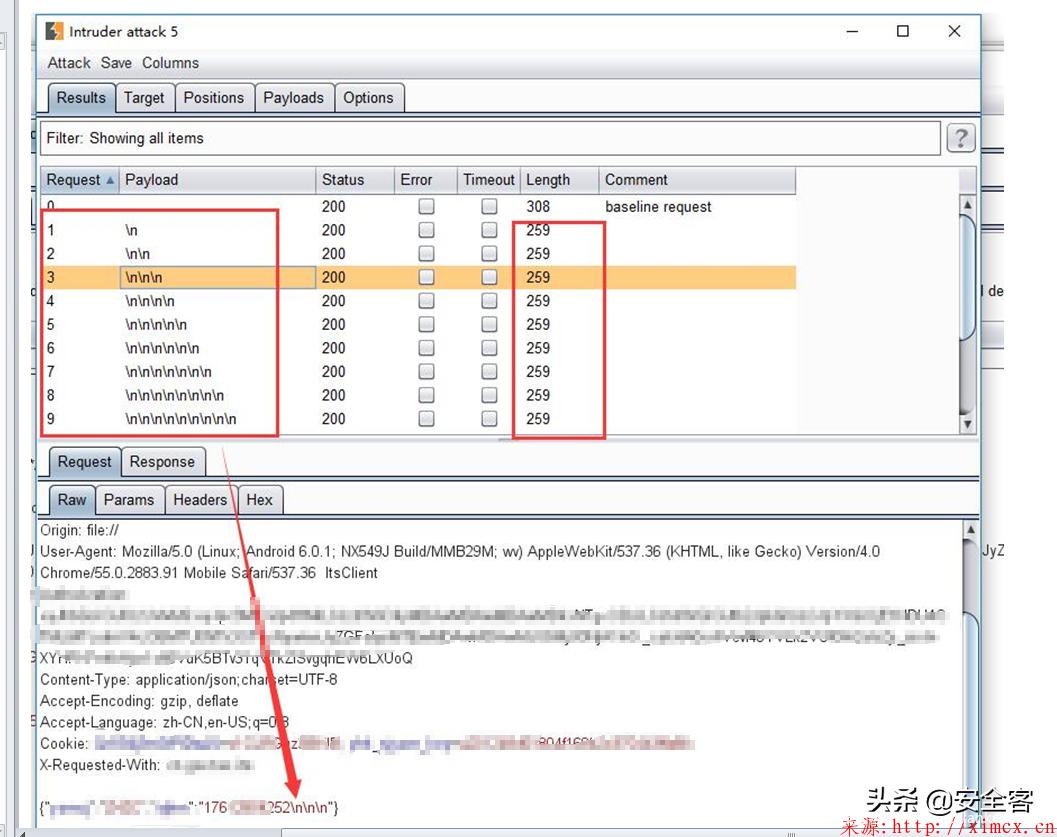Switch to the Target tab
This screenshot has width=1057, height=837.
pyautogui.click(x=144, y=98)
